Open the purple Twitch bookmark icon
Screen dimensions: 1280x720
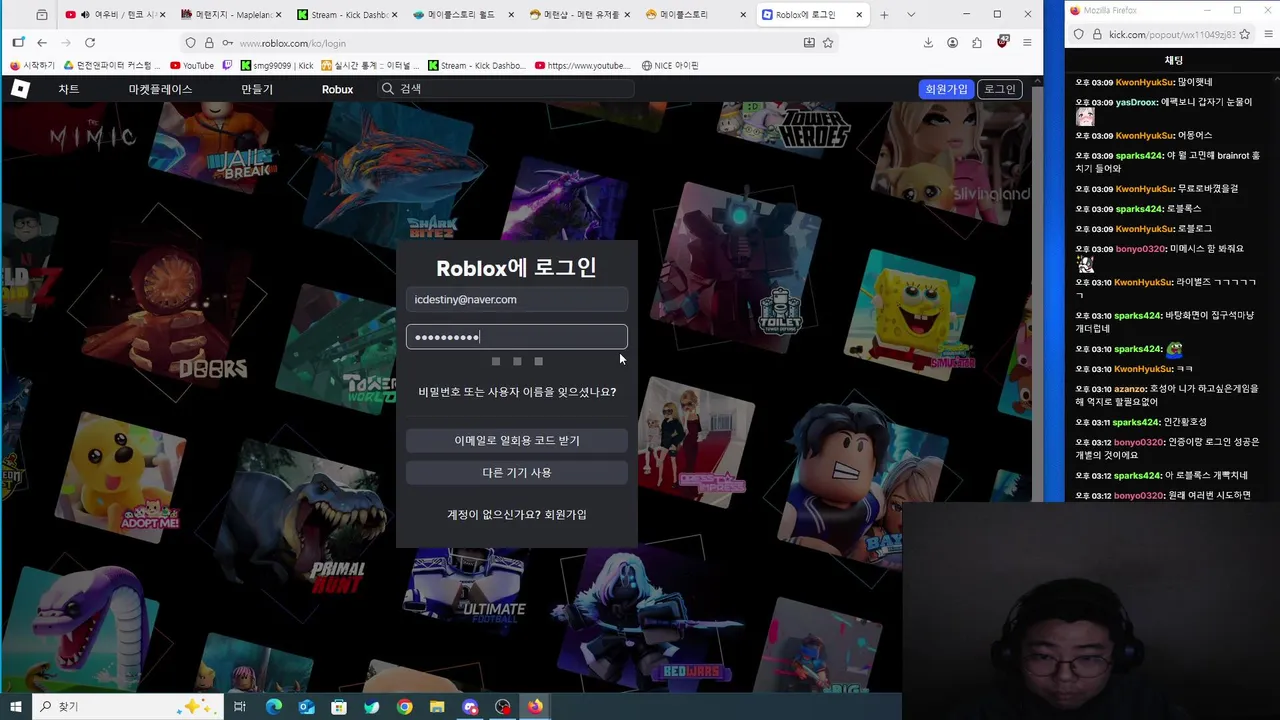228,66
